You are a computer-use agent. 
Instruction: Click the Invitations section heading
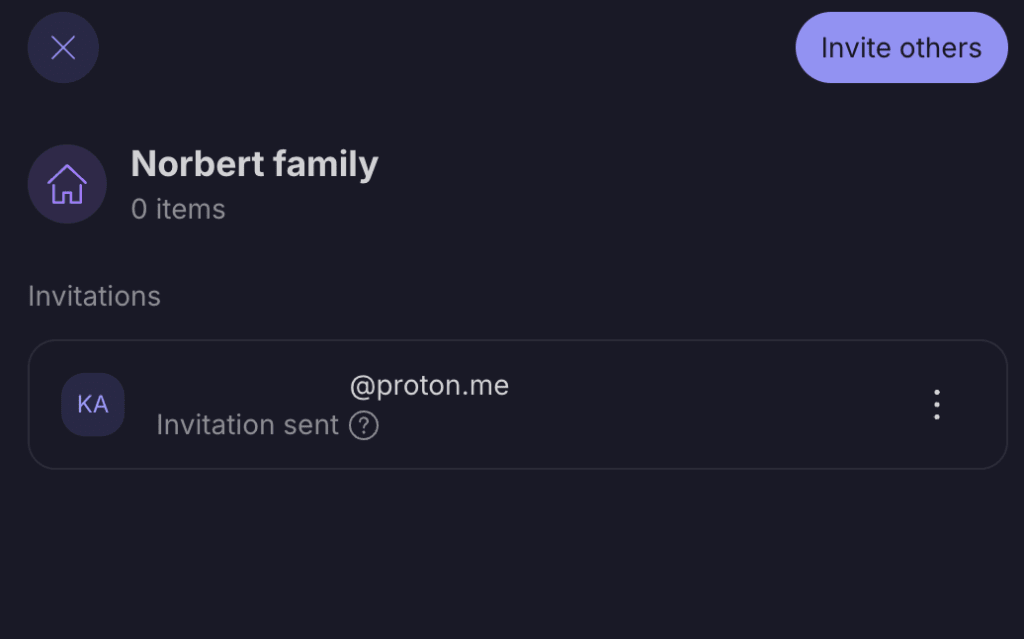94,296
